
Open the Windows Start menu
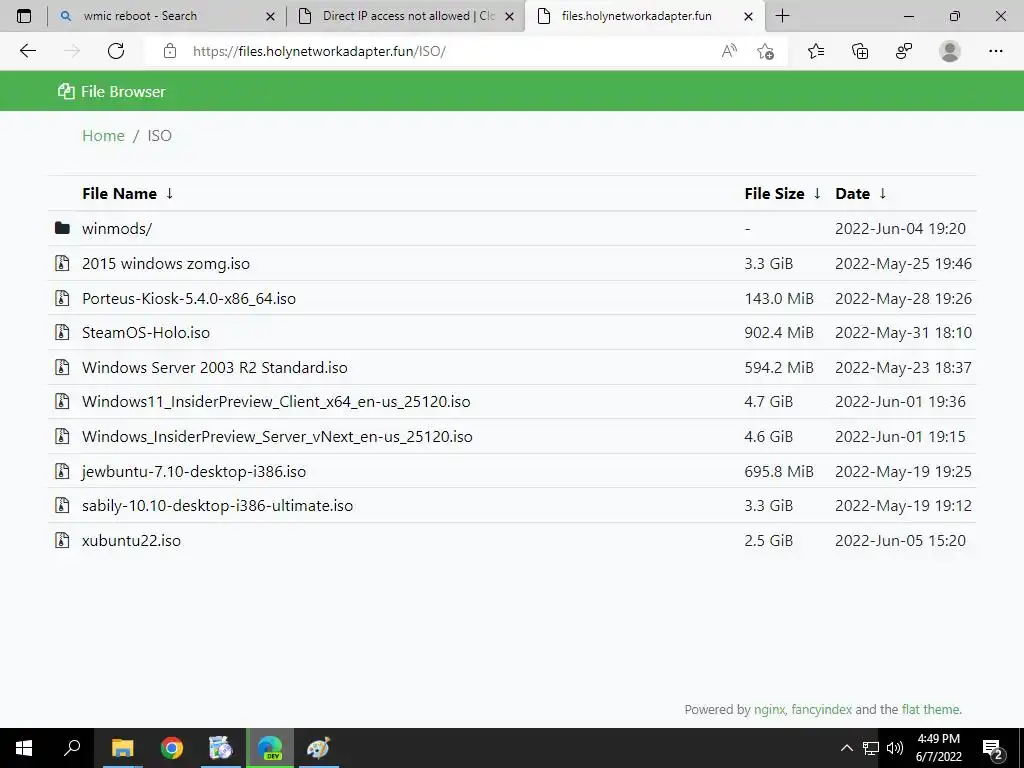(x=24, y=748)
